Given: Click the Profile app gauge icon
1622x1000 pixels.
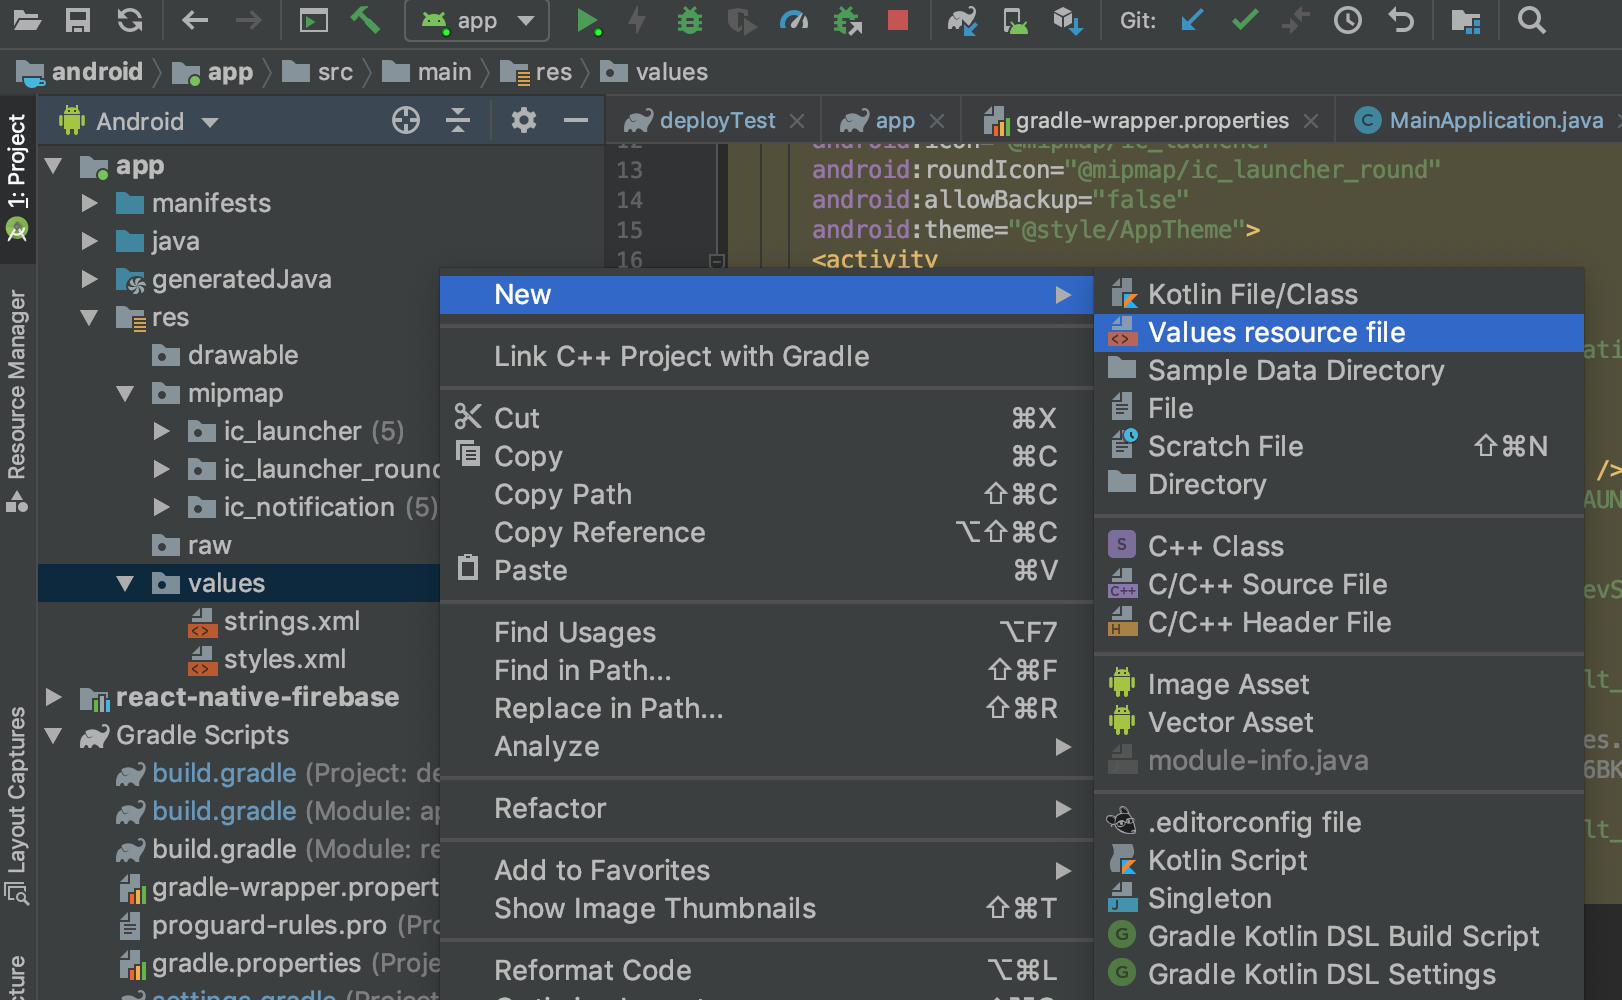Looking at the screenshot, I should pos(794,20).
